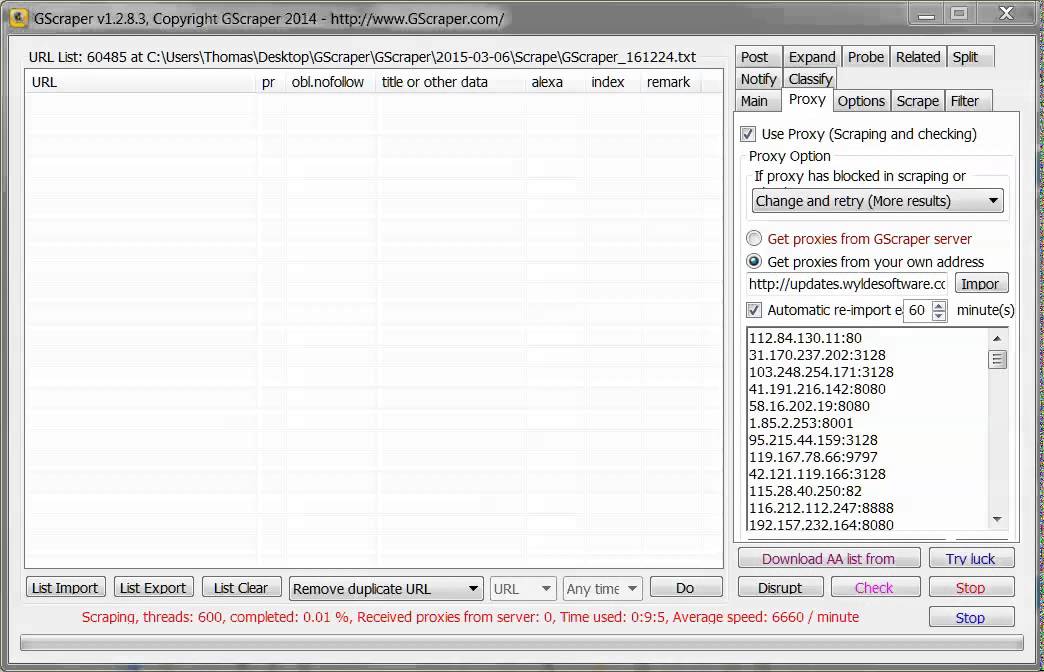Open the Any time dropdown
Screen dimensions: 1044x672
(x=603, y=589)
